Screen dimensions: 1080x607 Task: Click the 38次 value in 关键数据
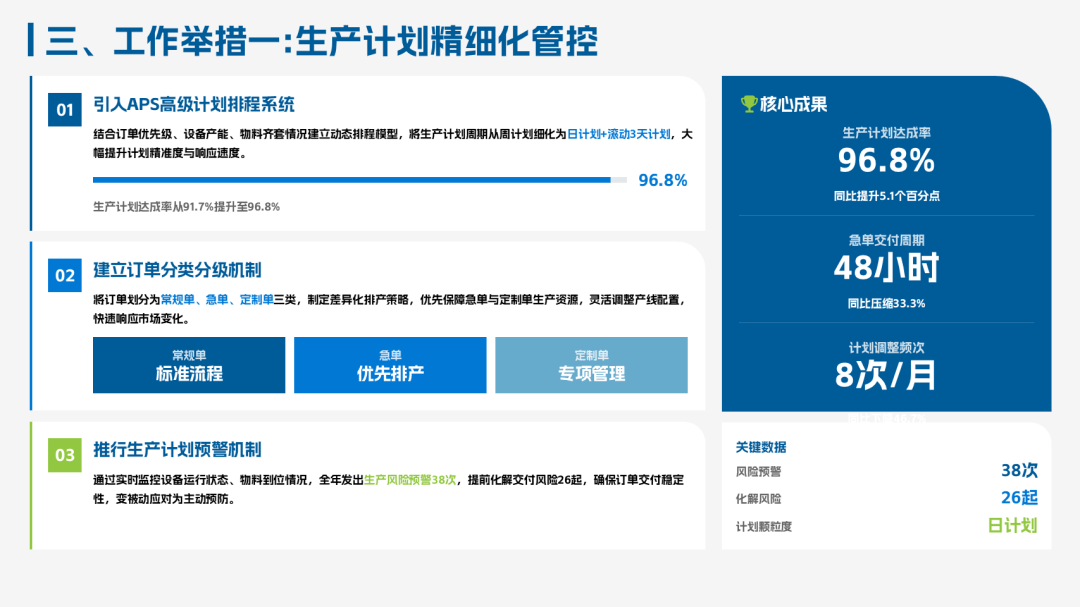1019,471
